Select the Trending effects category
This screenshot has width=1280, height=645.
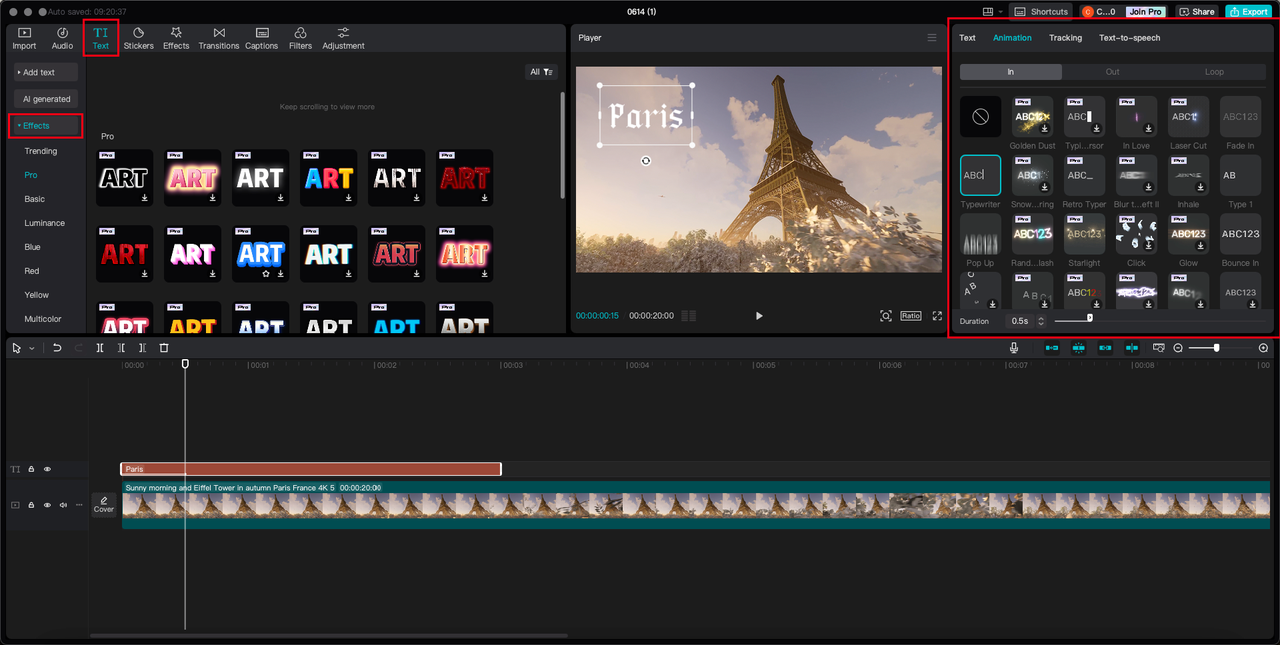[x=41, y=151]
